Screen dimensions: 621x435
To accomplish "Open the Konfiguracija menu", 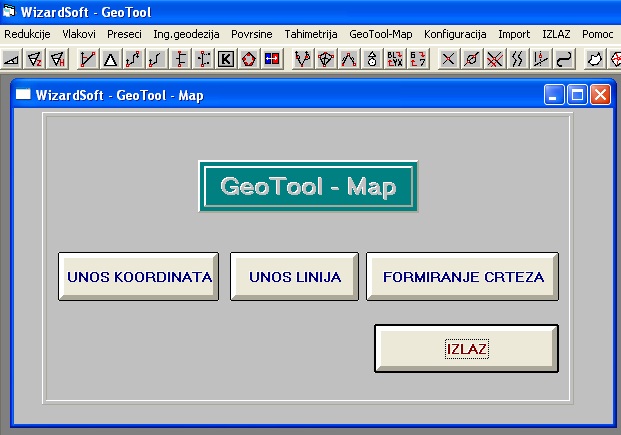I will 455,34.
